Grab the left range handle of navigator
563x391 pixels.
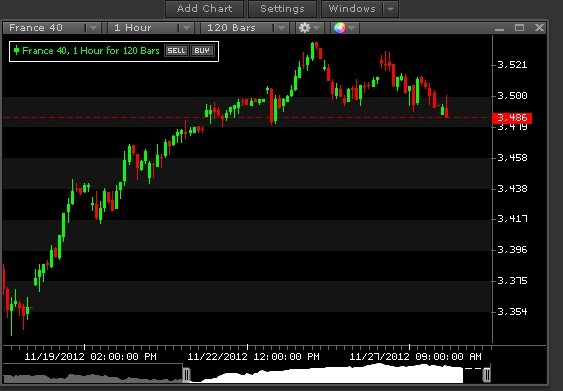(186, 375)
